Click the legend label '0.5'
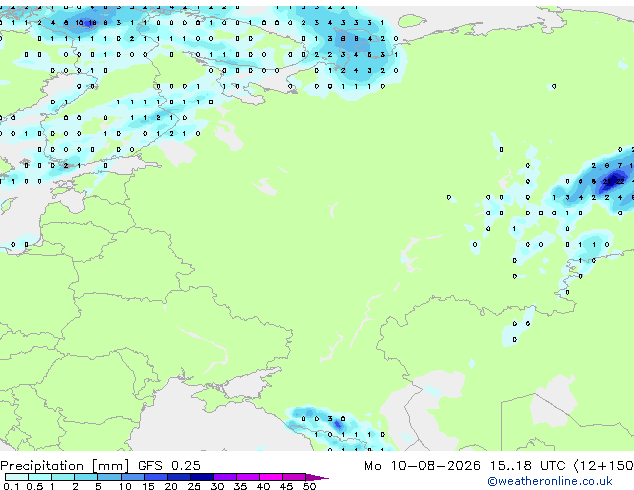 pos(35,486)
